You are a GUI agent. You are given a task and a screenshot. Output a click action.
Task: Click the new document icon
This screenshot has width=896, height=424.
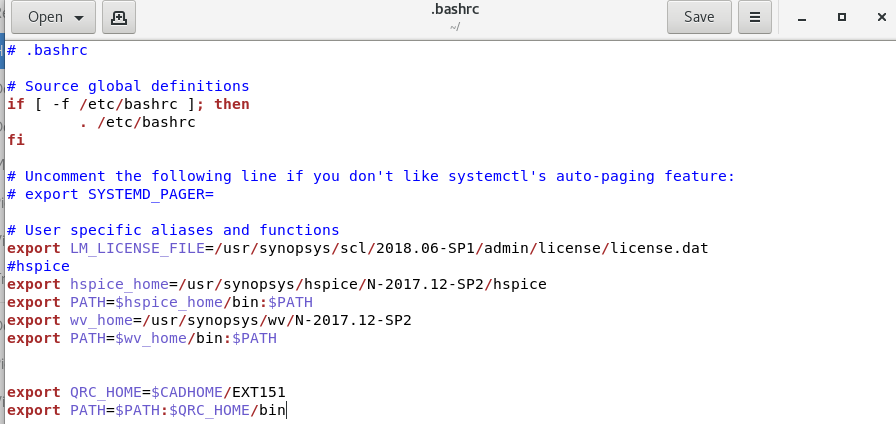[x=119, y=17]
